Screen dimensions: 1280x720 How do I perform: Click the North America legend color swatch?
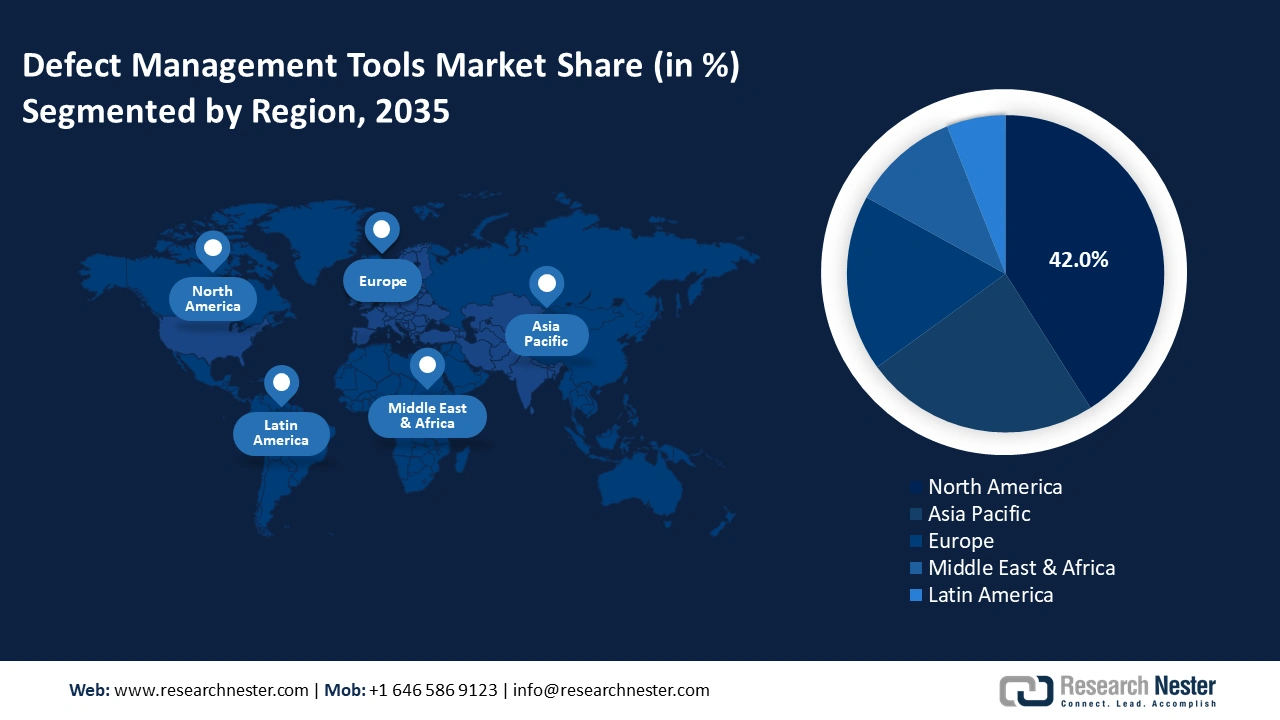pos(916,488)
